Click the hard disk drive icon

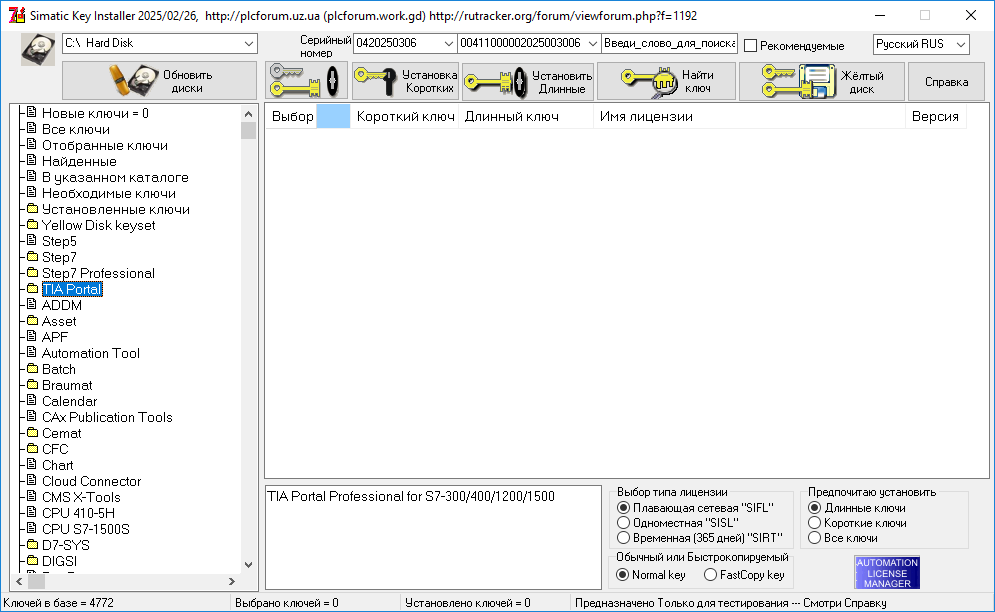[x=38, y=50]
